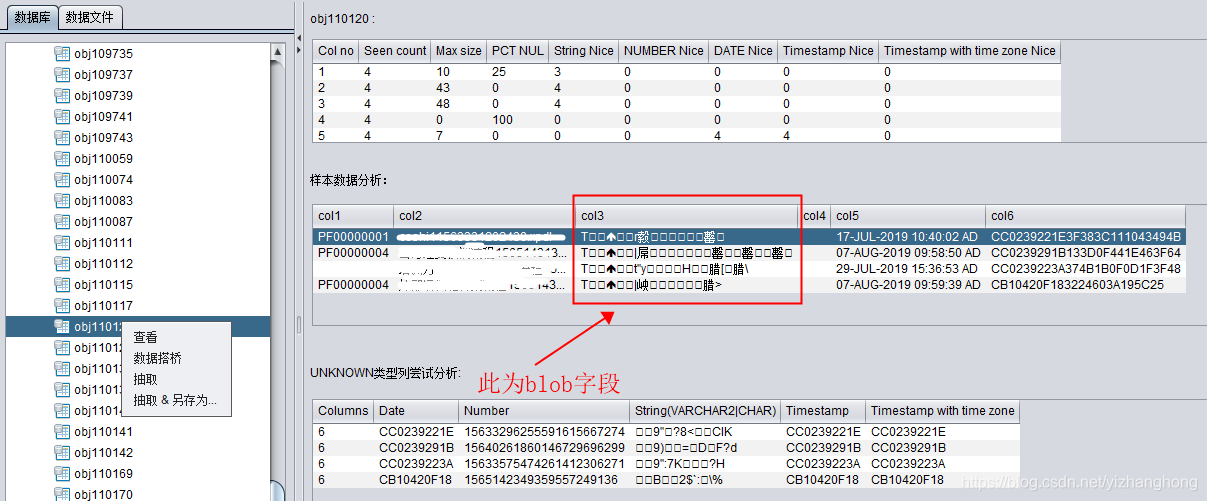Click the table icon beside obj110117
Viewport: 1207px width, 501px height.
[61, 306]
